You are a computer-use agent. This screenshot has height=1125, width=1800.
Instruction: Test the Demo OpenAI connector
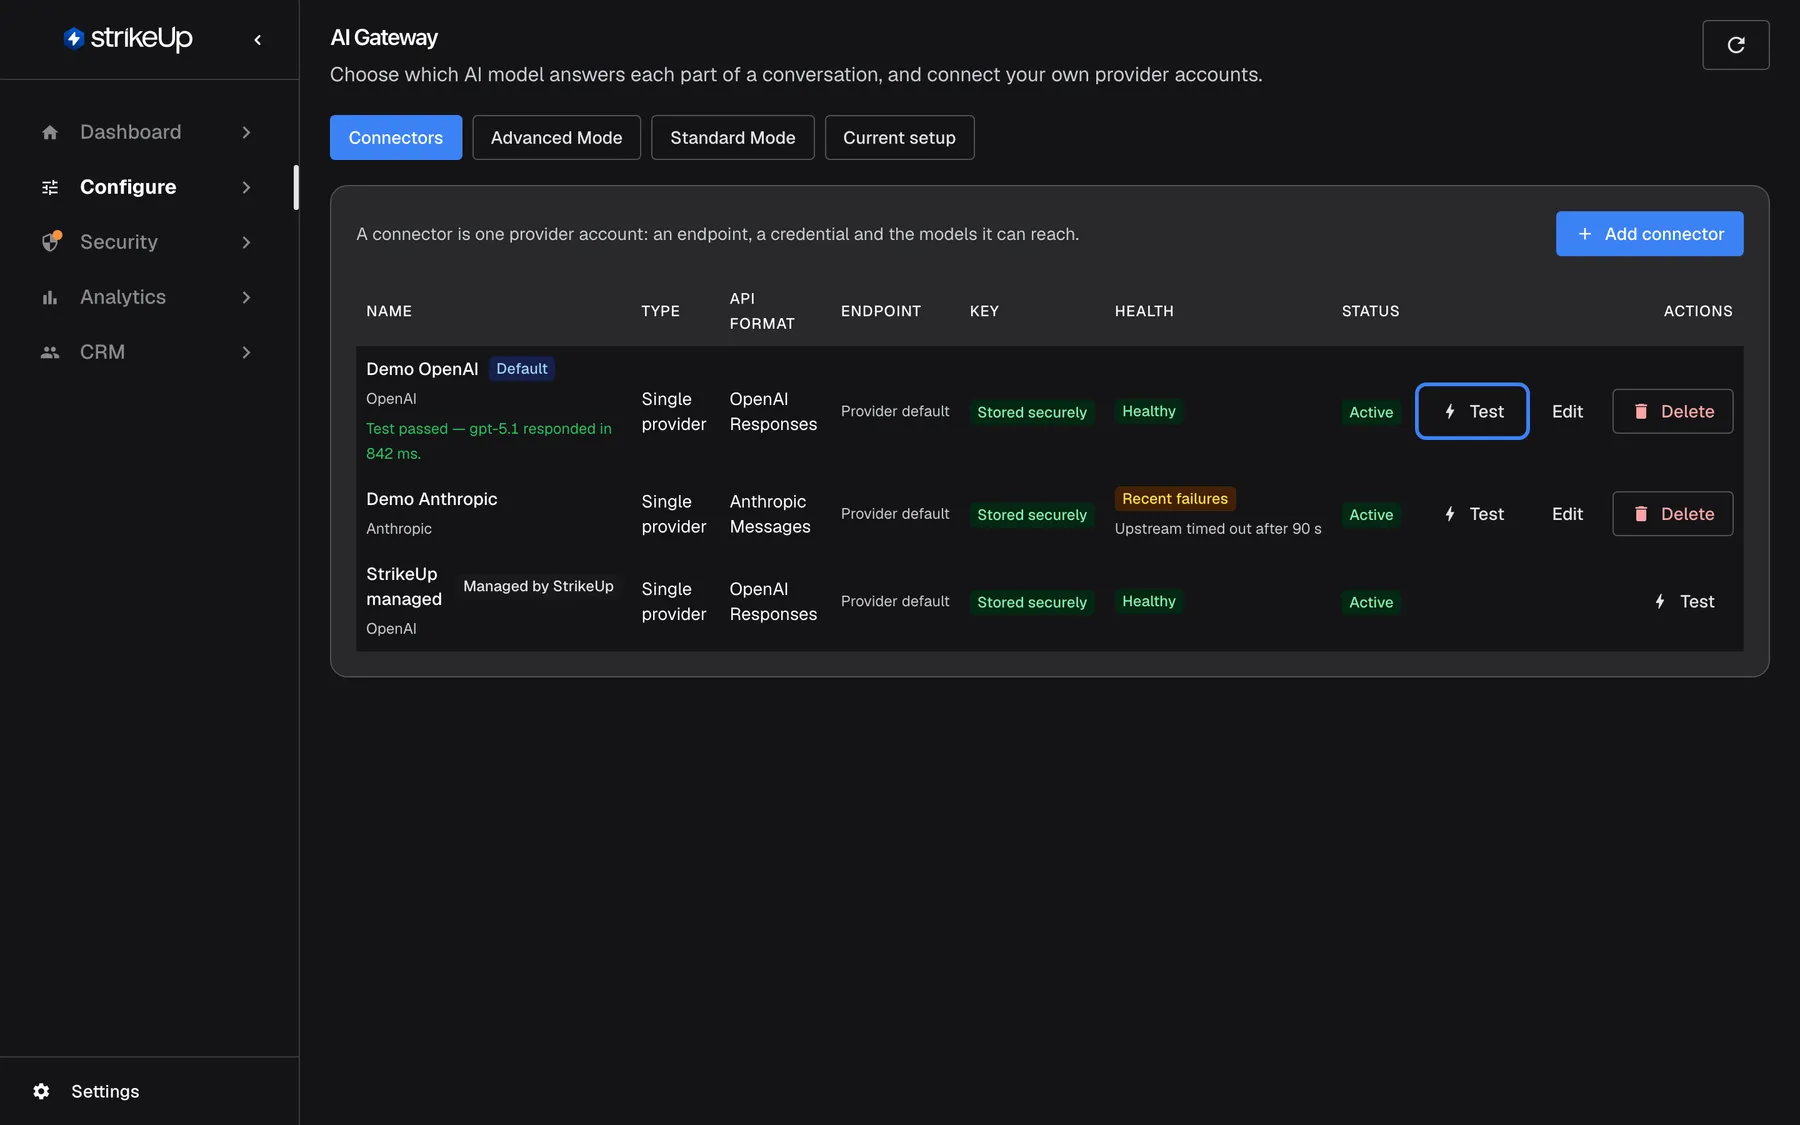[1472, 411]
